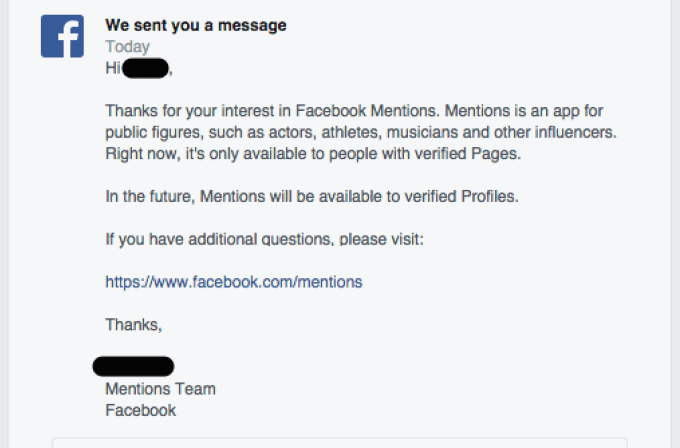Click the sentence starting "In the future"
This screenshot has height=448, width=680.
310,196
